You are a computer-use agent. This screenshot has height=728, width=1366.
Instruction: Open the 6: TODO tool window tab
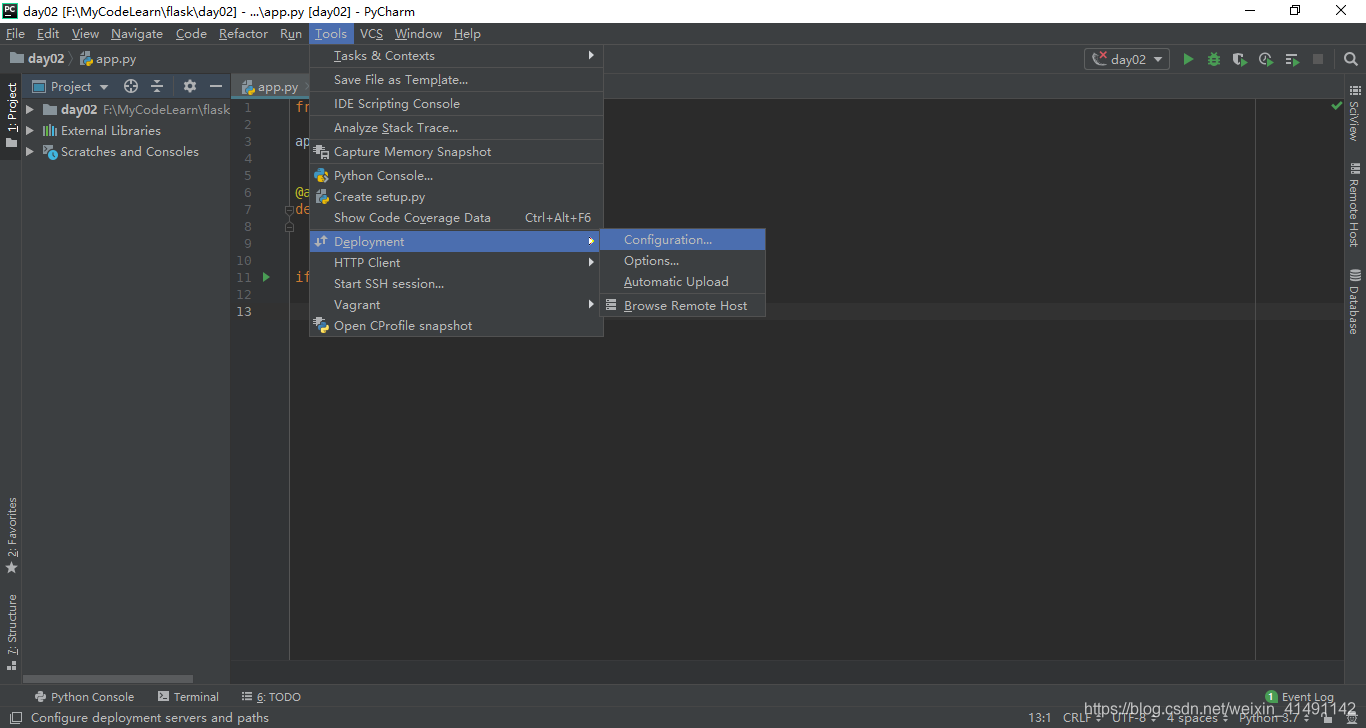point(271,697)
